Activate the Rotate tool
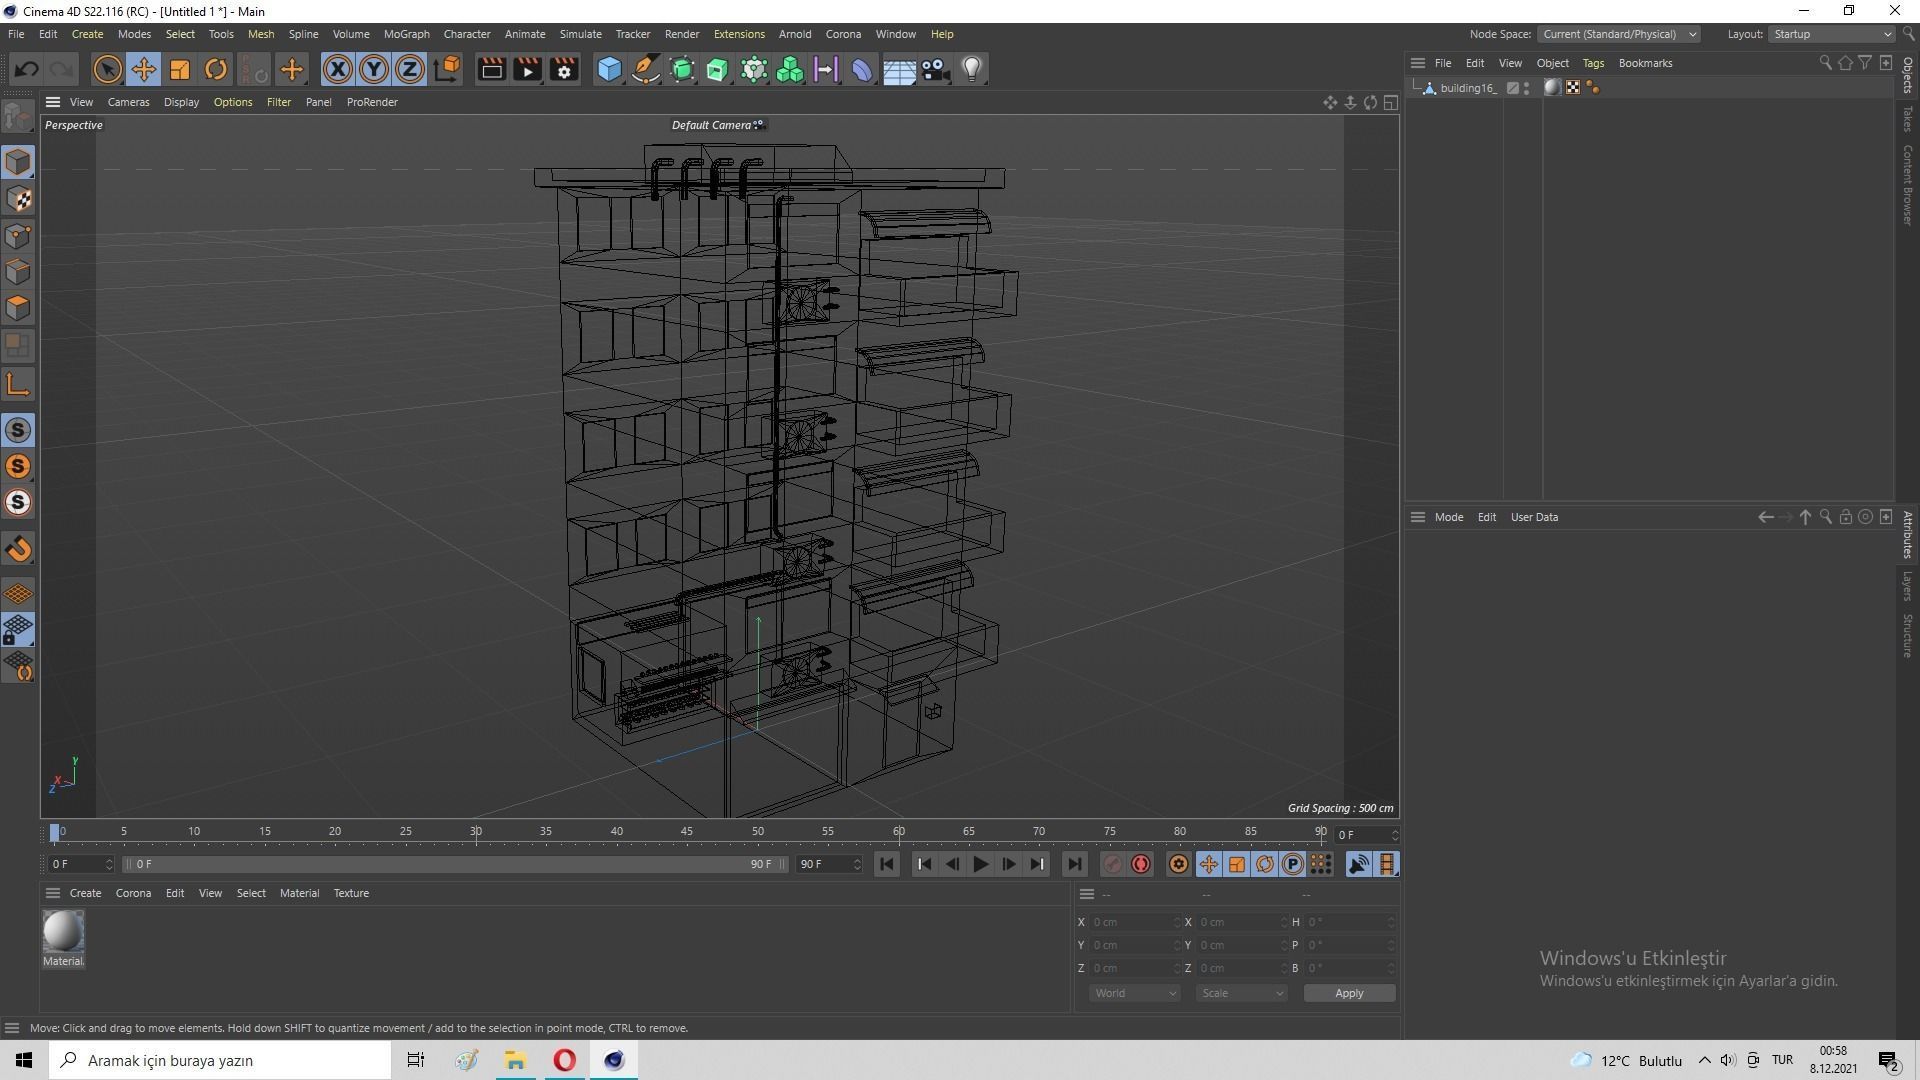The image size is (1920, 1080). (x=215, y=69)
